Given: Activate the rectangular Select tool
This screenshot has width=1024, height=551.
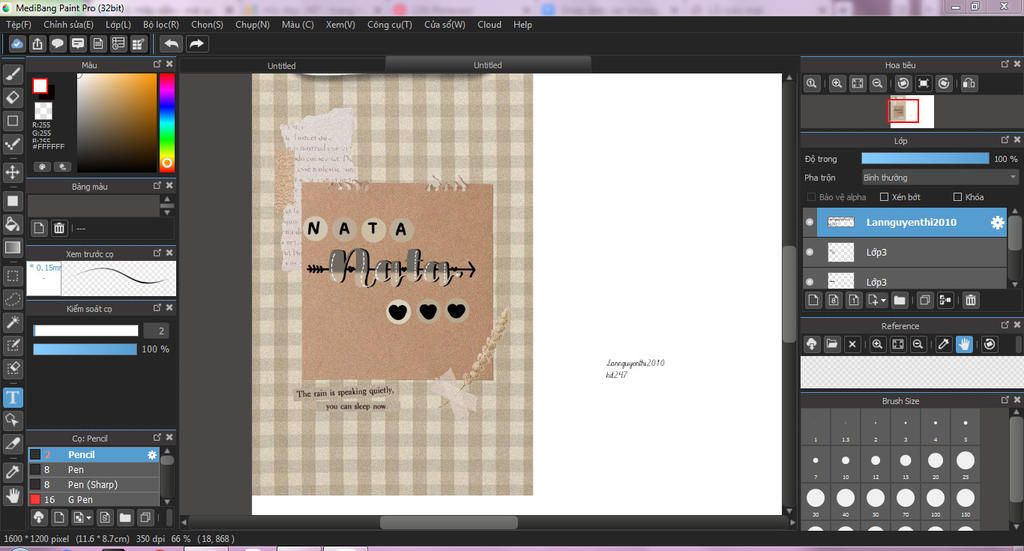Looking at the screenshot, I should [x=13, y=276].
